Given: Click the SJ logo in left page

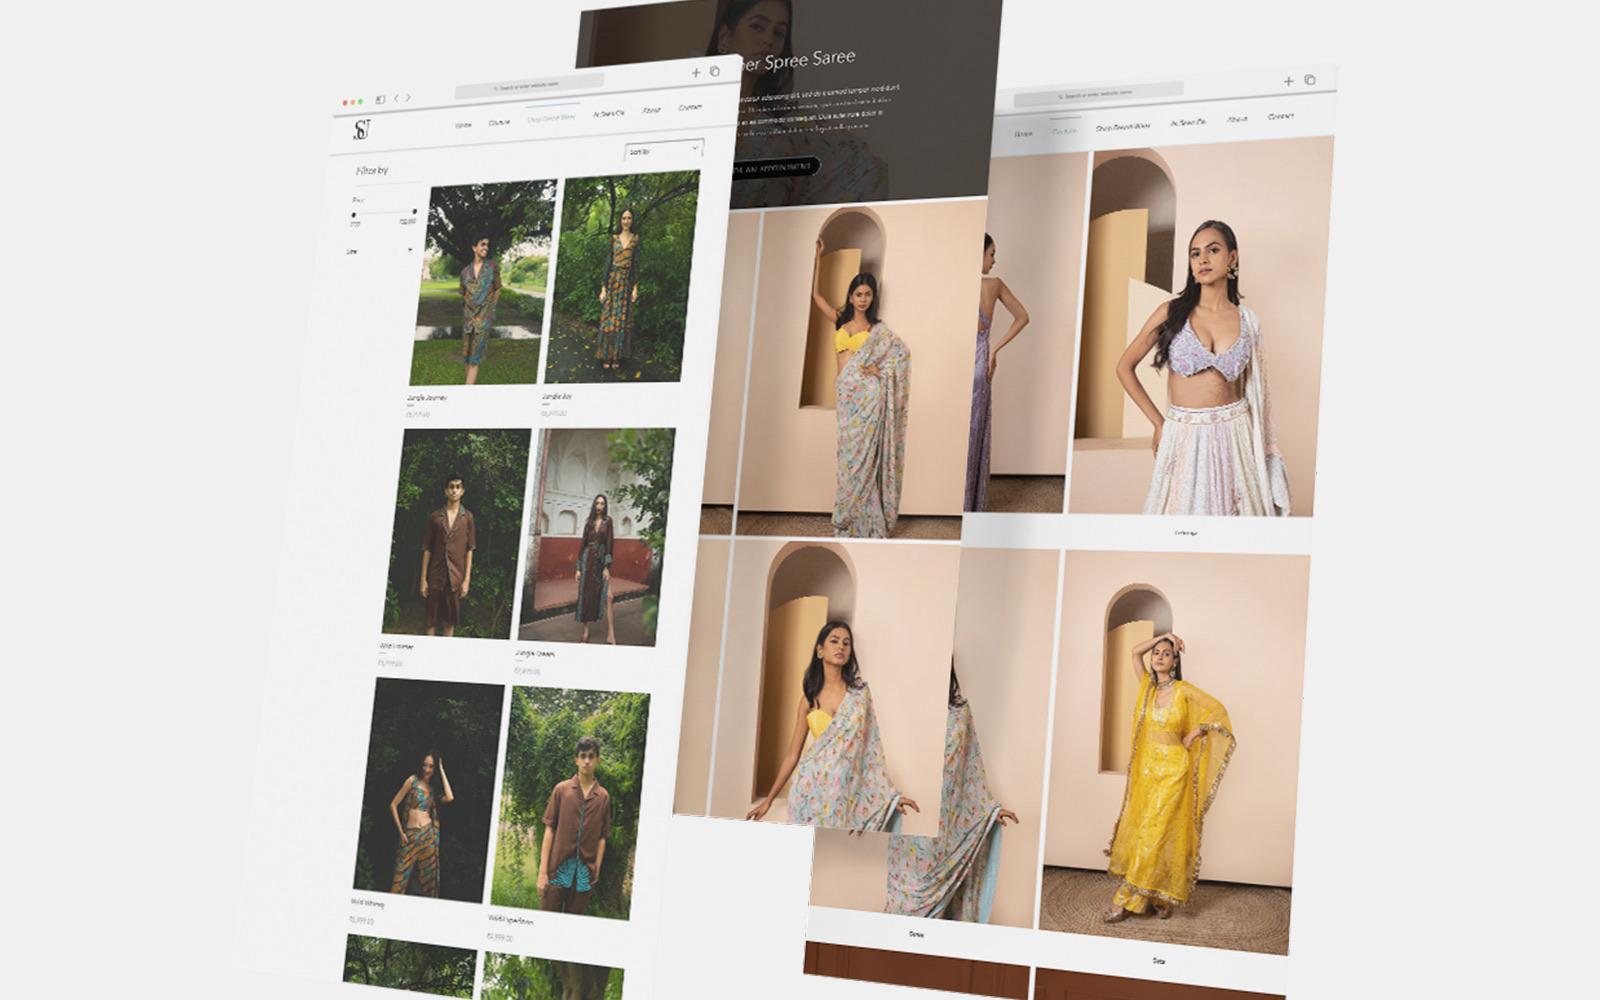Looking at the screenshot, I should click(362, 130).
